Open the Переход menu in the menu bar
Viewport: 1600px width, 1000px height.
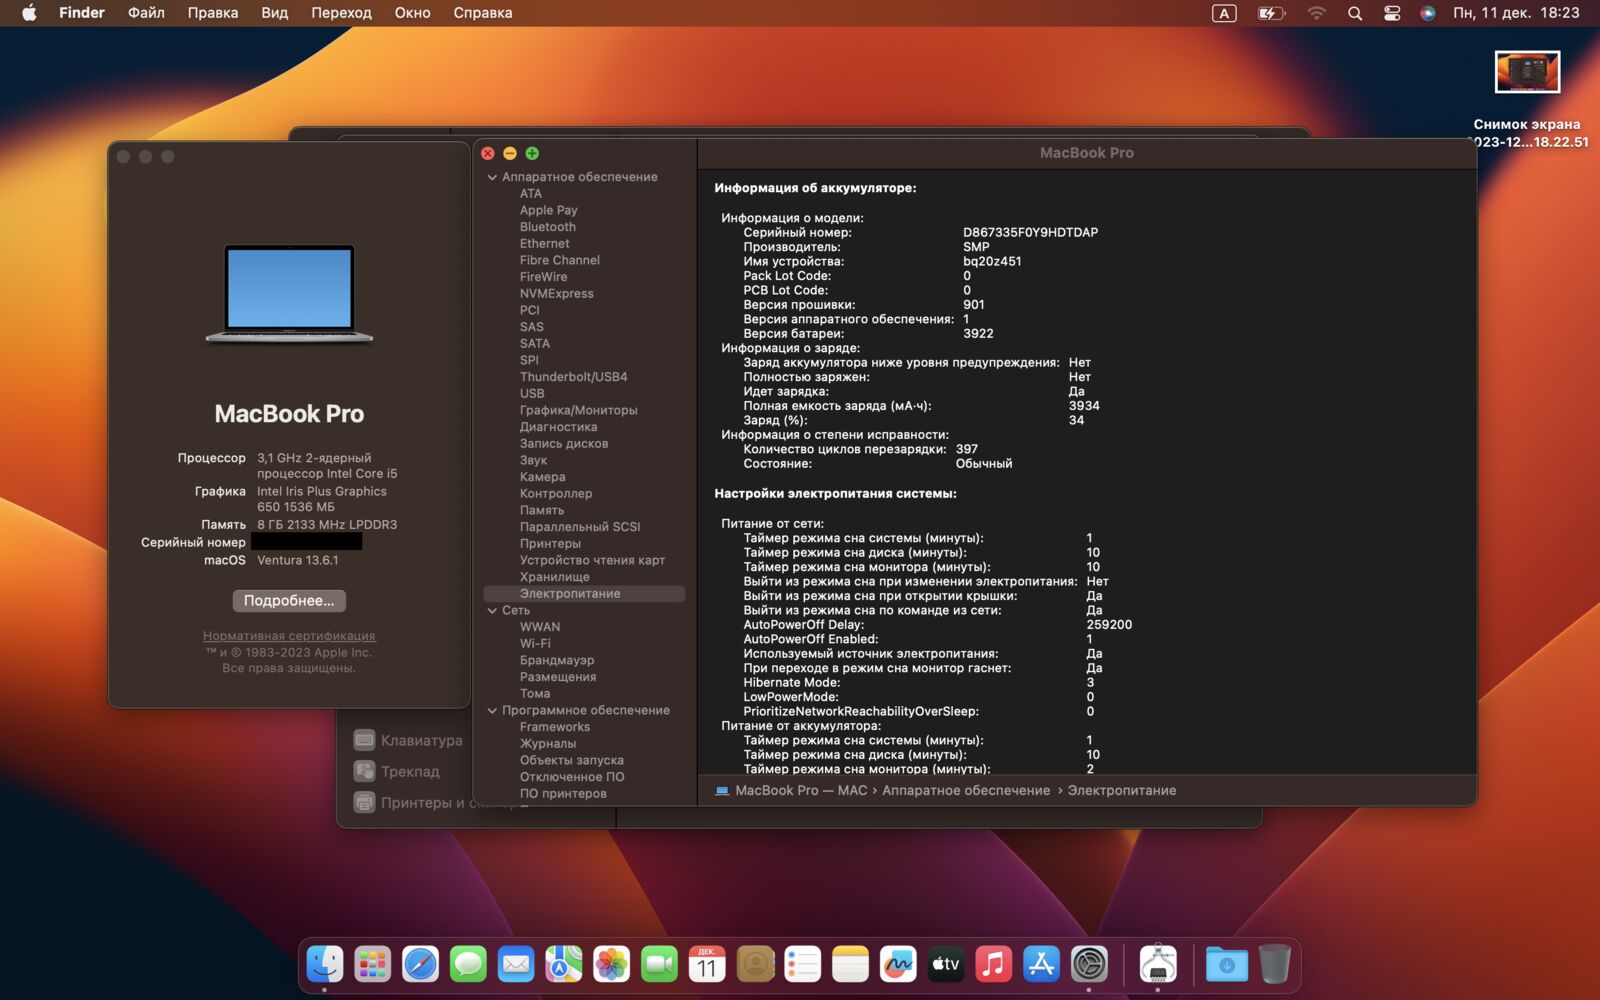pyautogui.click(x=342, y=13)
